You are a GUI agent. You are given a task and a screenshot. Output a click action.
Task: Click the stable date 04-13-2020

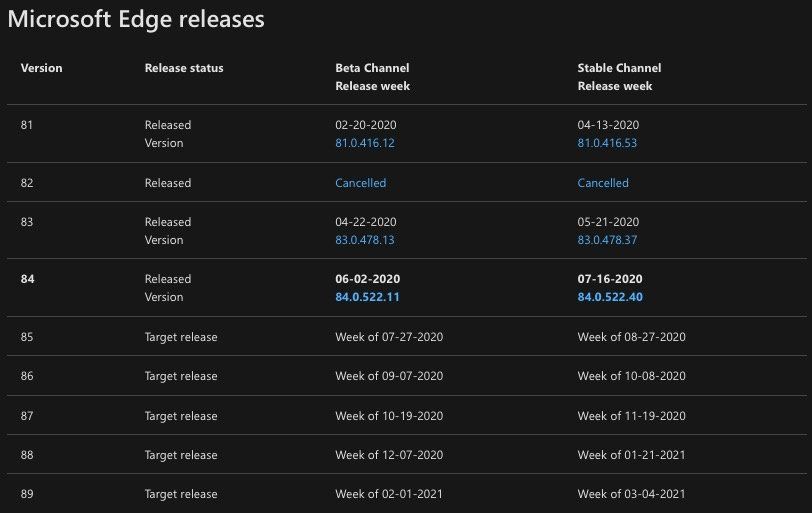[608, 125]
